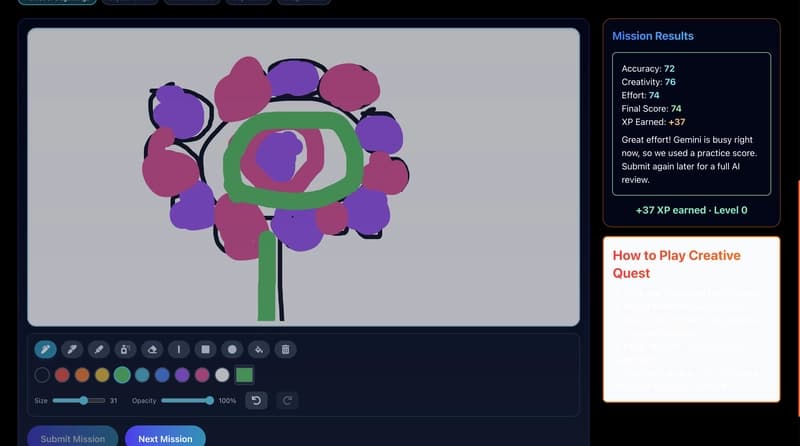Click the Creativity: 76 score line
800x446 pixels.
[x=648, y=82]
